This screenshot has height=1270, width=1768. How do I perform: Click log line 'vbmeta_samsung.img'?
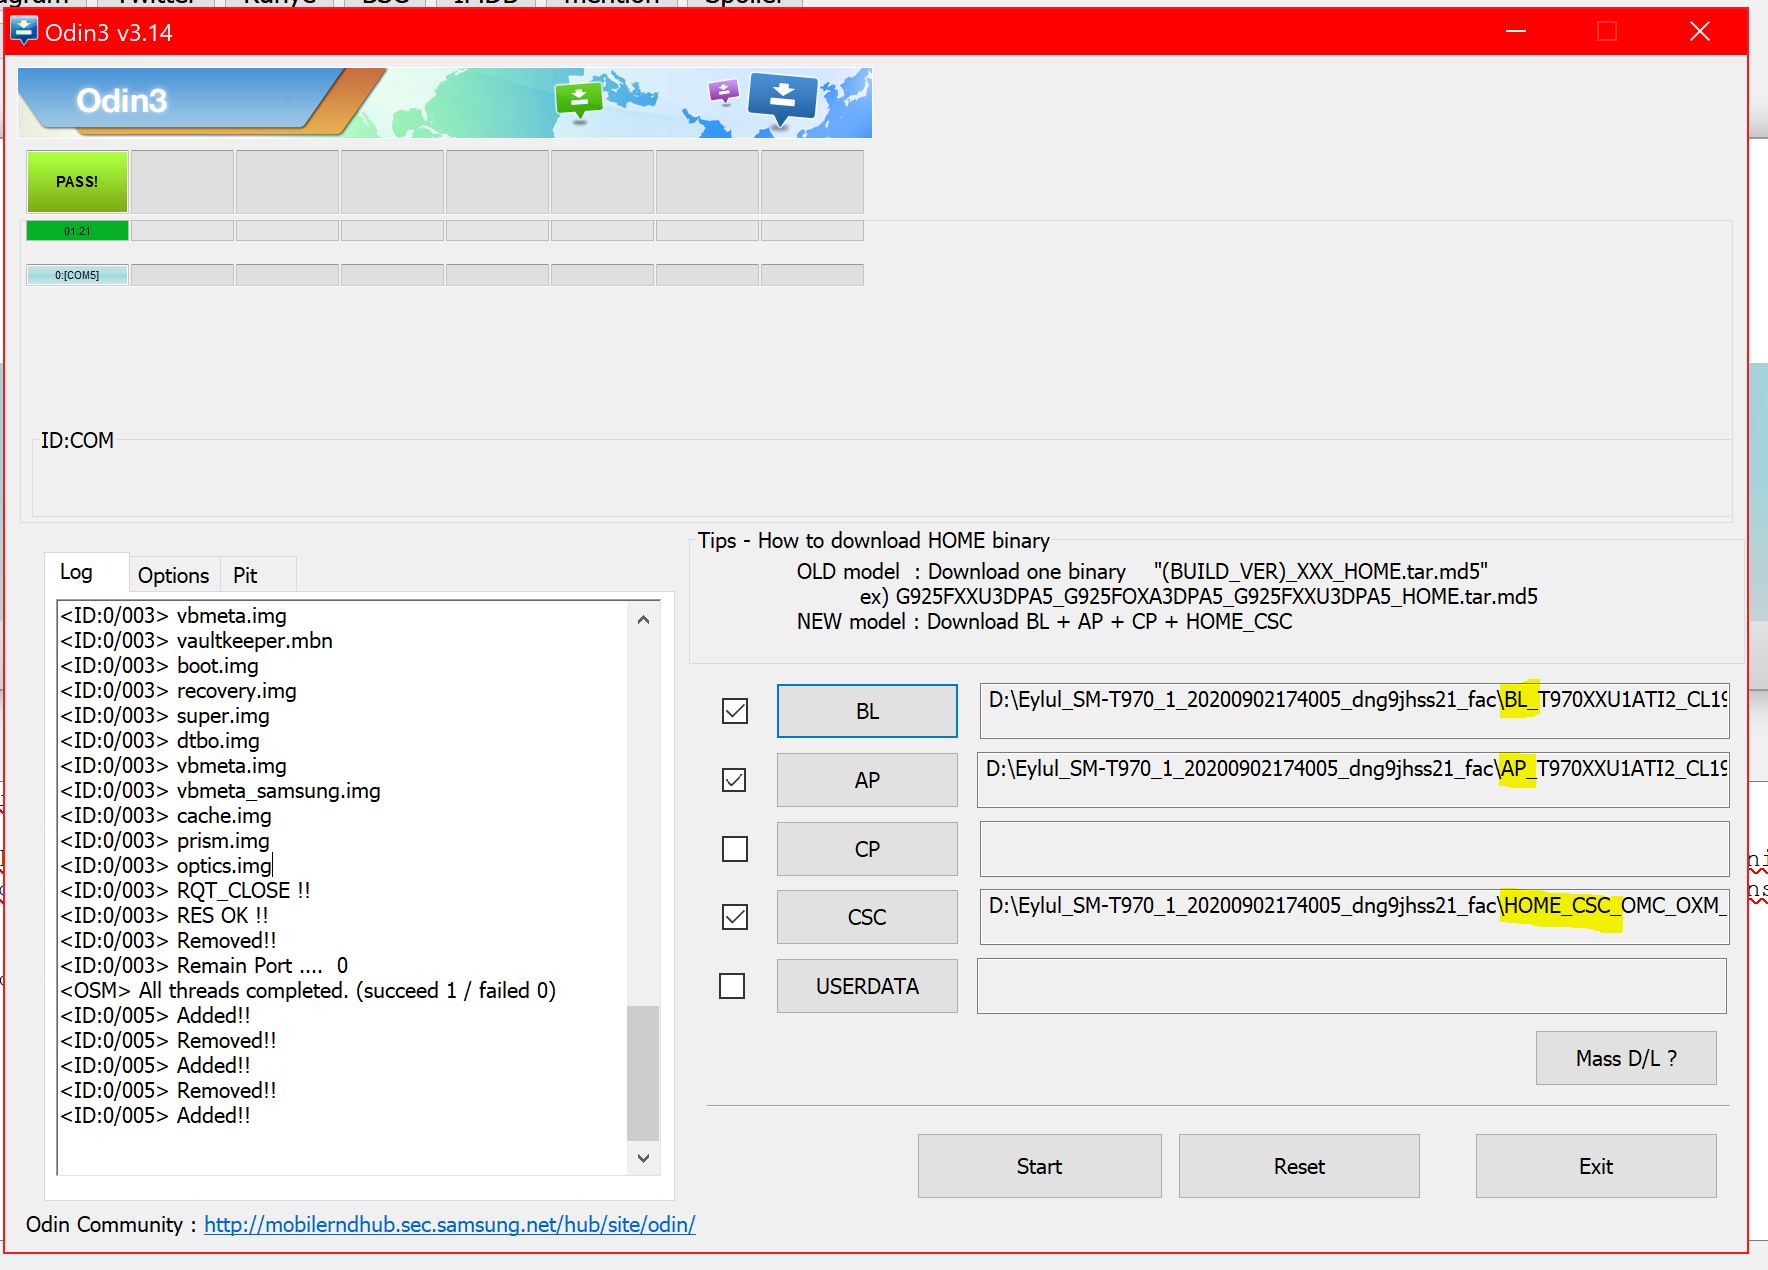pos(221,791)
